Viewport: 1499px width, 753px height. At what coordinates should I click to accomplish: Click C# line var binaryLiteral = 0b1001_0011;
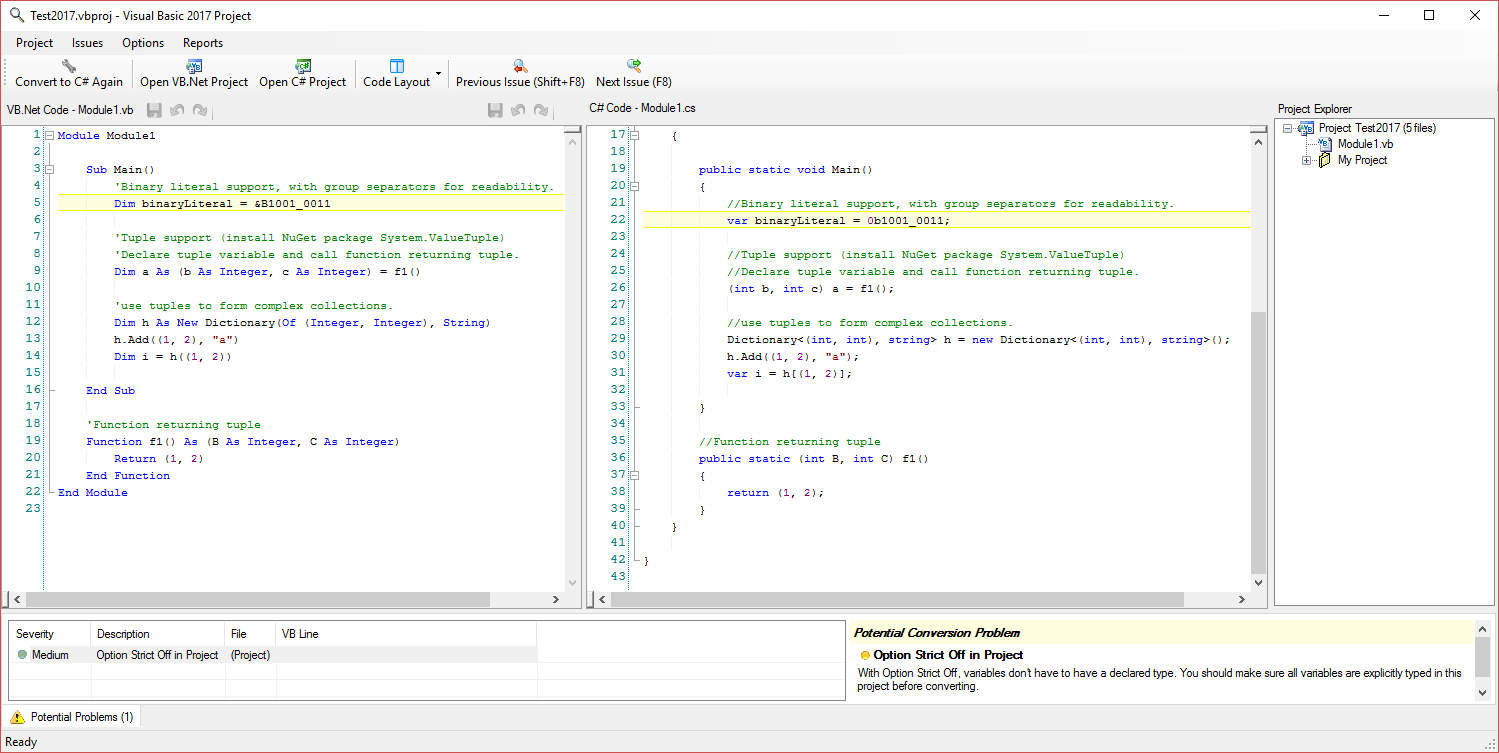838,220
